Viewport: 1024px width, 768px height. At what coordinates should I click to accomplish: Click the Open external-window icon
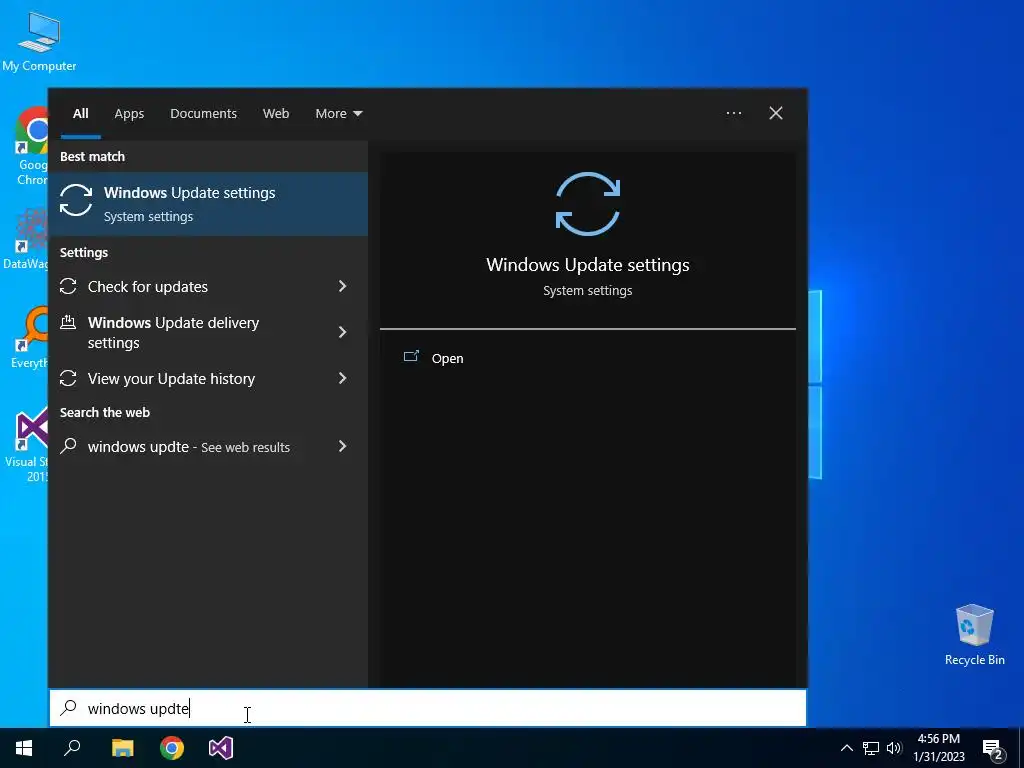pyautogui.click(x=411, y=357)
